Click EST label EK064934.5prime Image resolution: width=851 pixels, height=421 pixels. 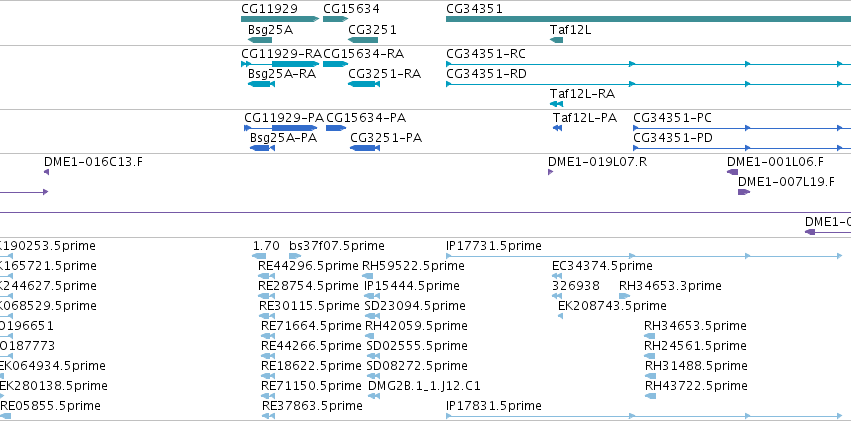pos(53,366)
